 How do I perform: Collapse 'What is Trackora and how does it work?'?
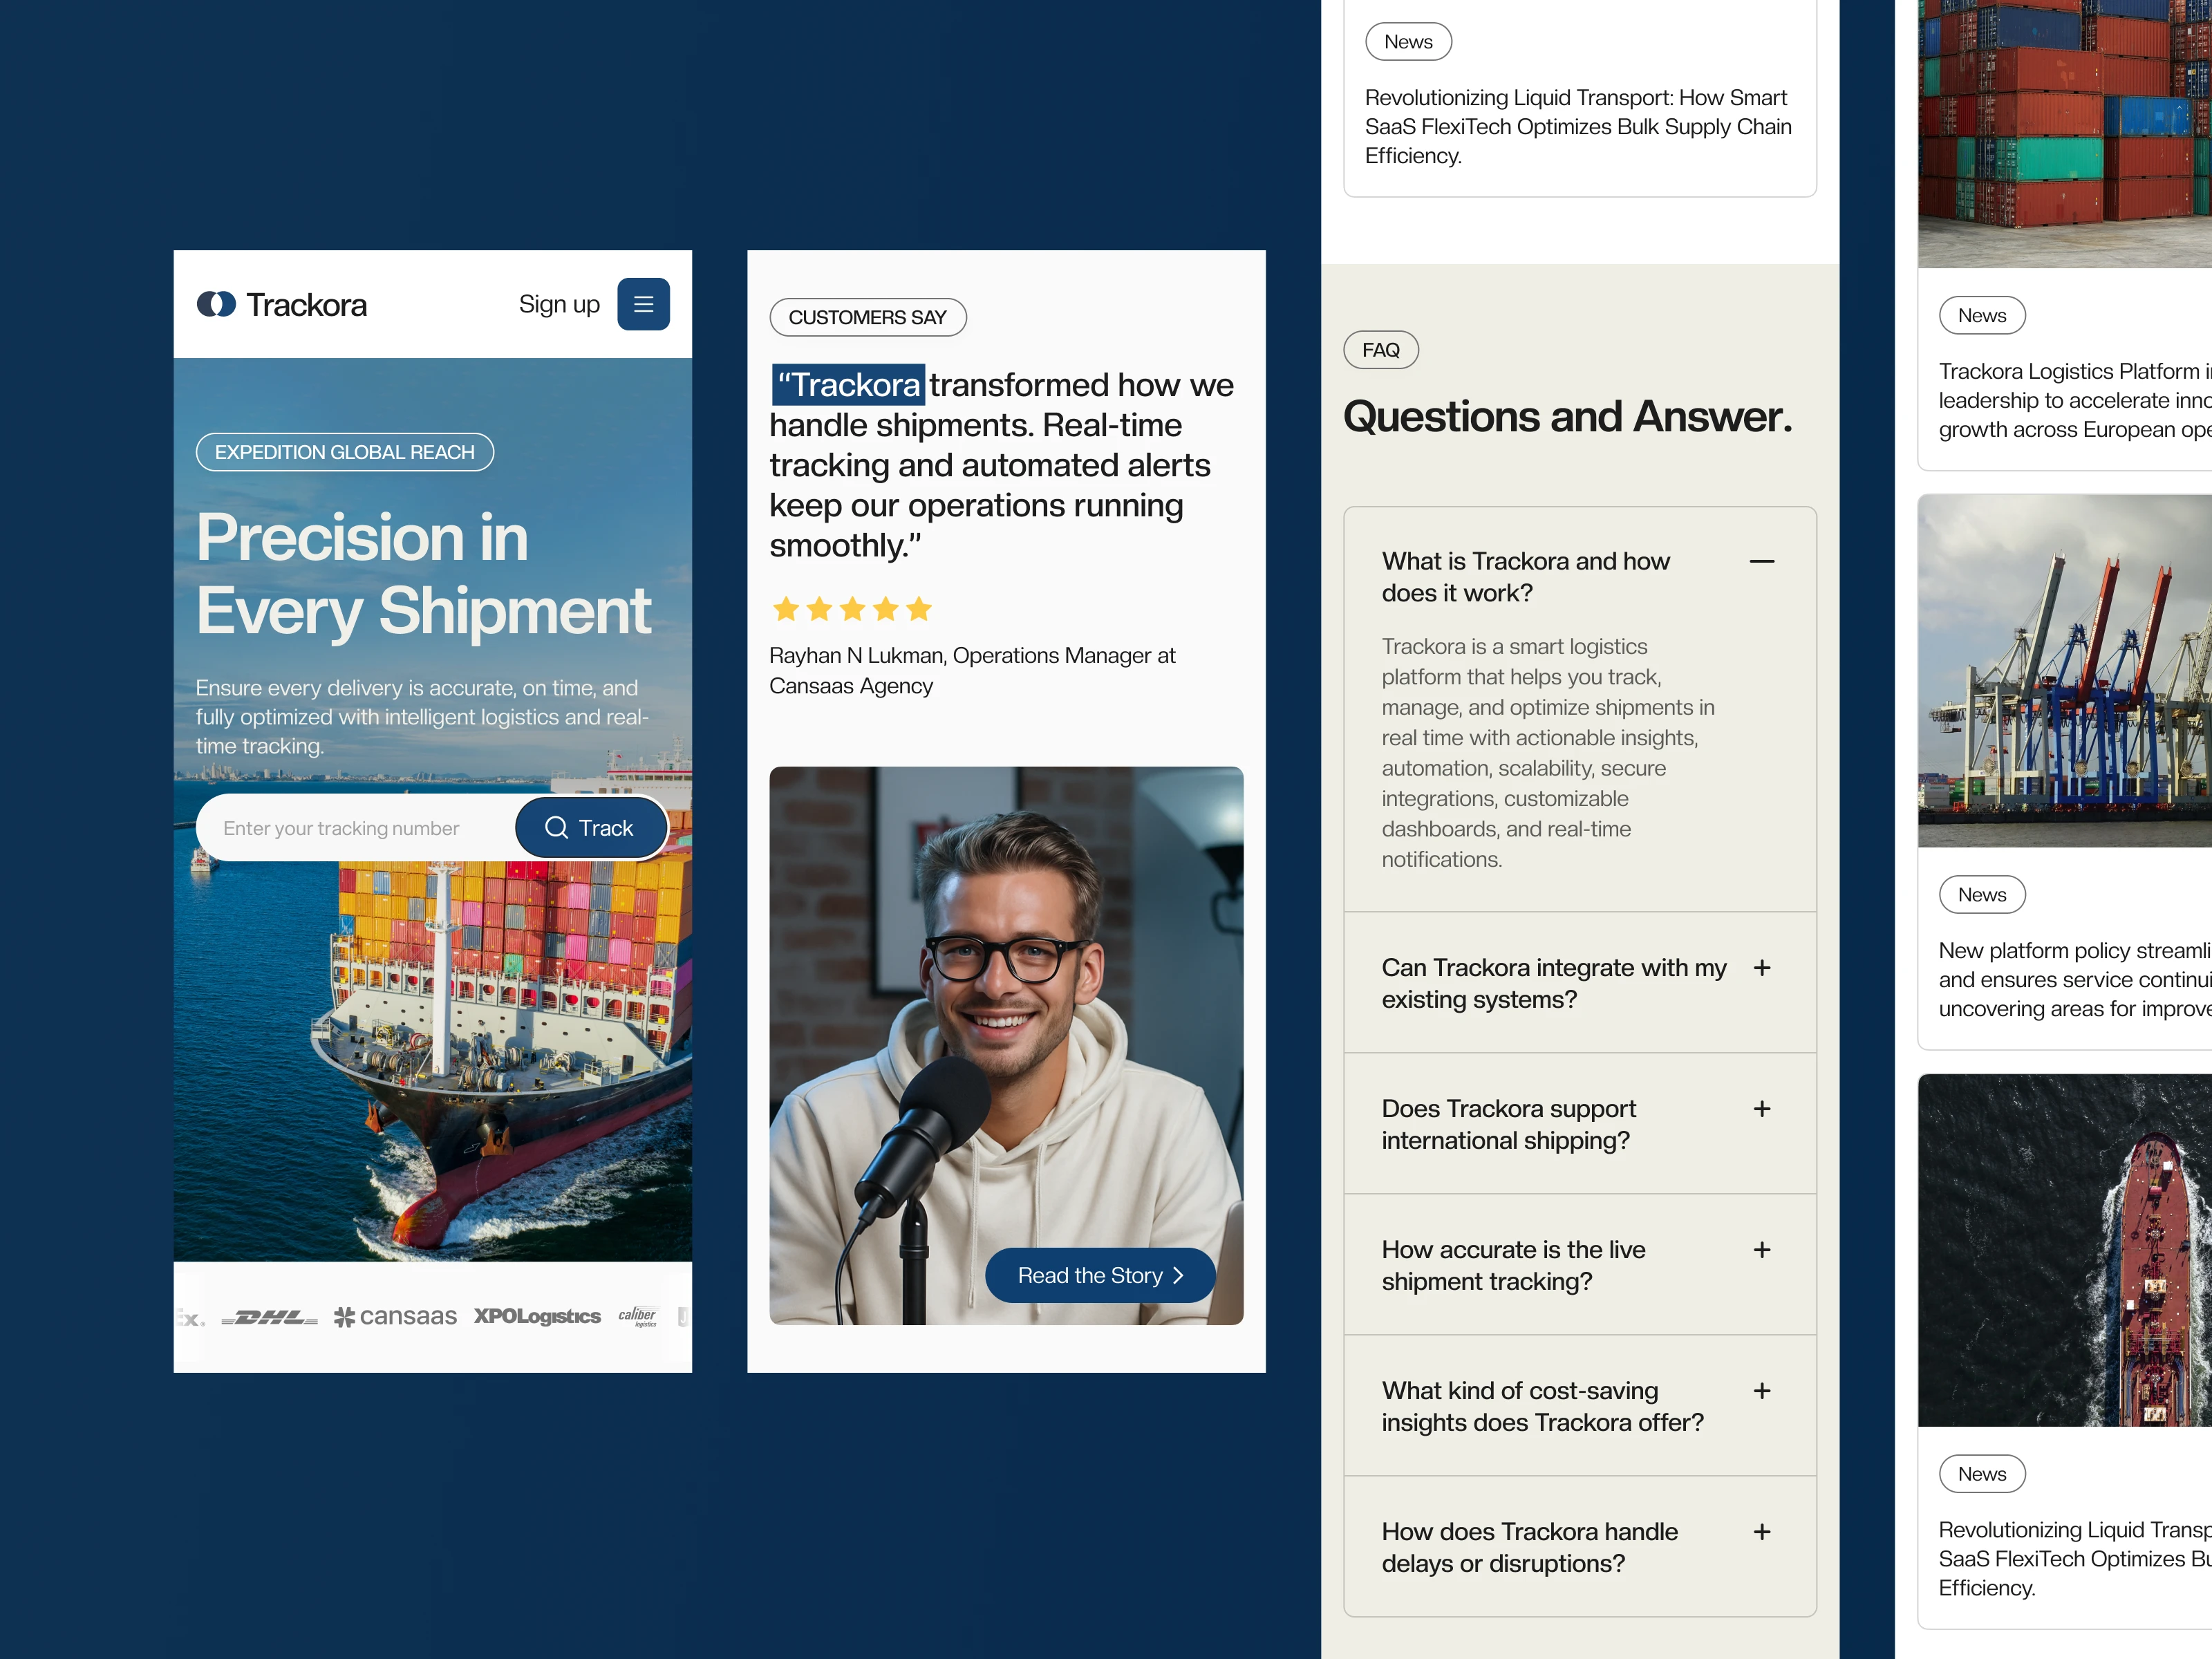pos(1762,561)
